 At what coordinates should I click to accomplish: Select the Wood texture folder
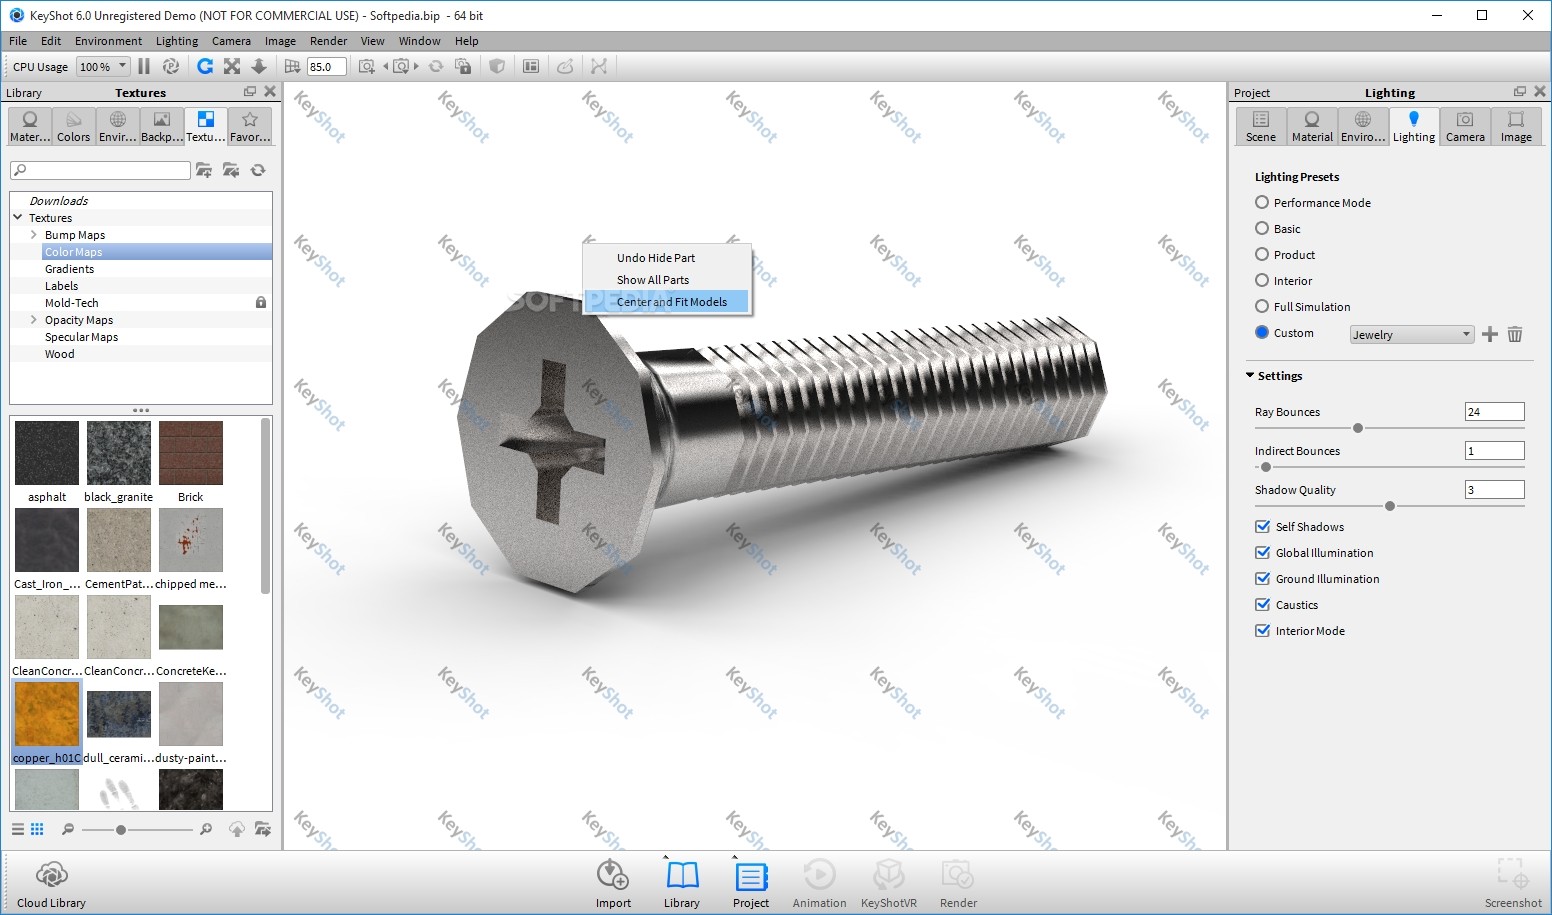click(x=59, y=353)
